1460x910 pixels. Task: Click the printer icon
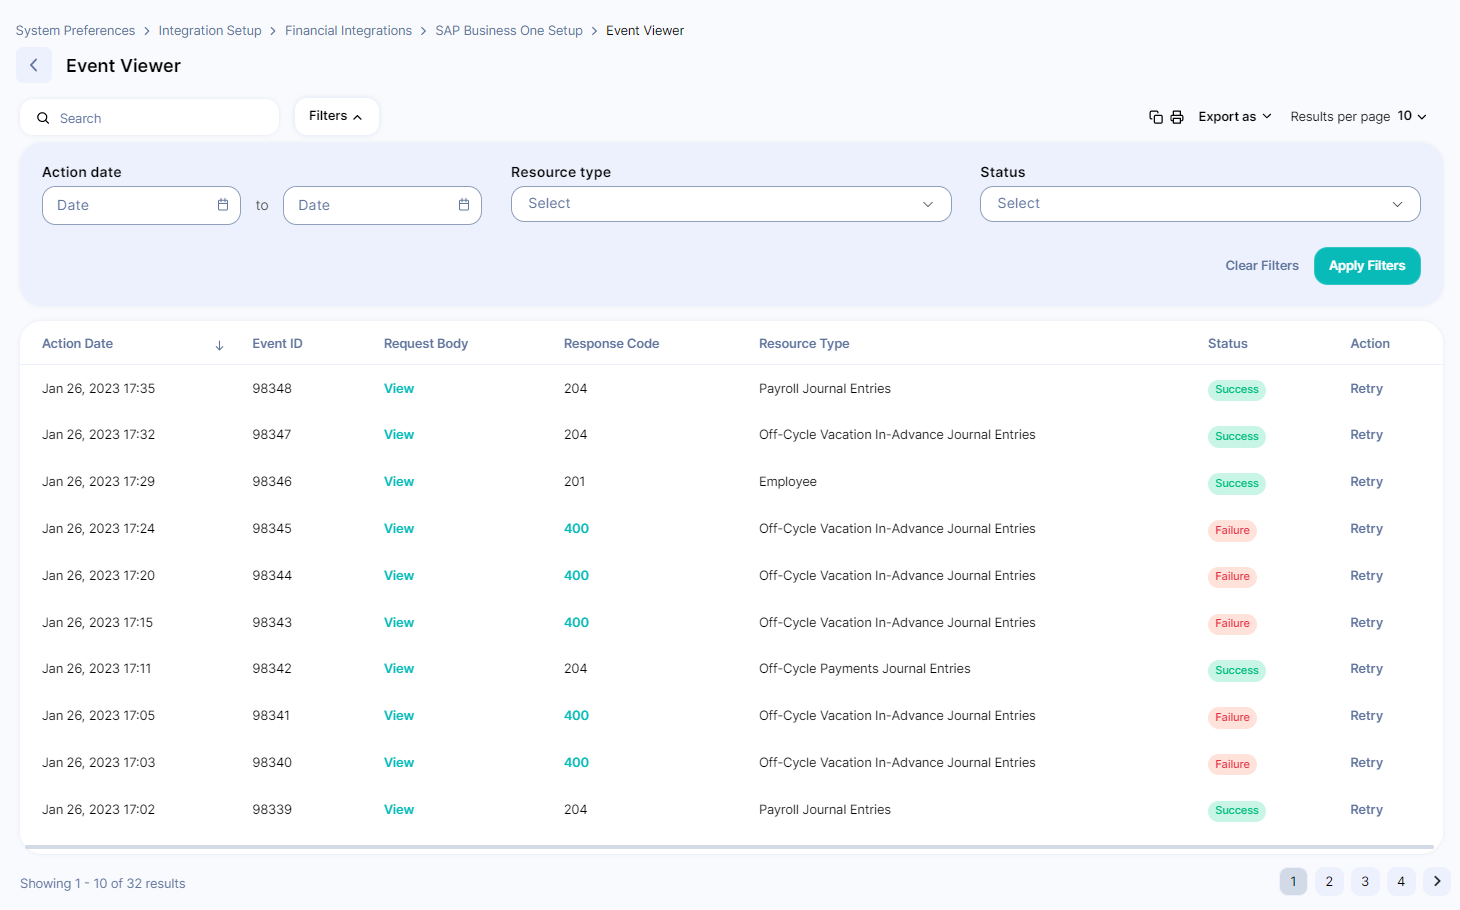[1177, 117]
